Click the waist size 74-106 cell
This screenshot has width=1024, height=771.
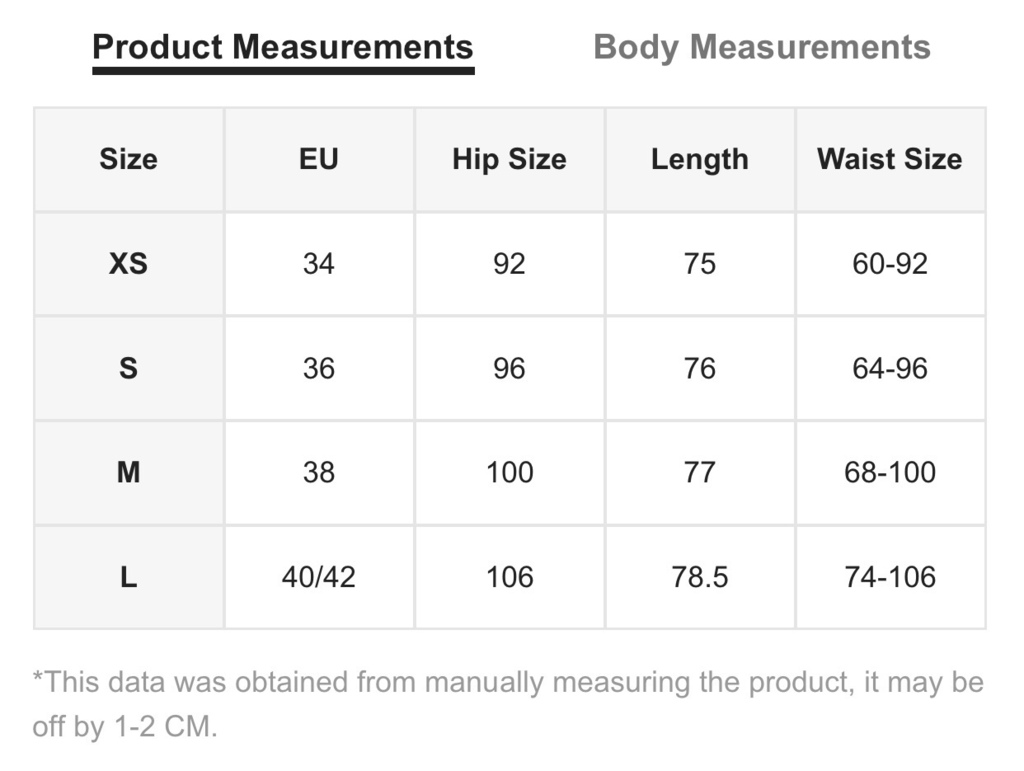[890, 577]
